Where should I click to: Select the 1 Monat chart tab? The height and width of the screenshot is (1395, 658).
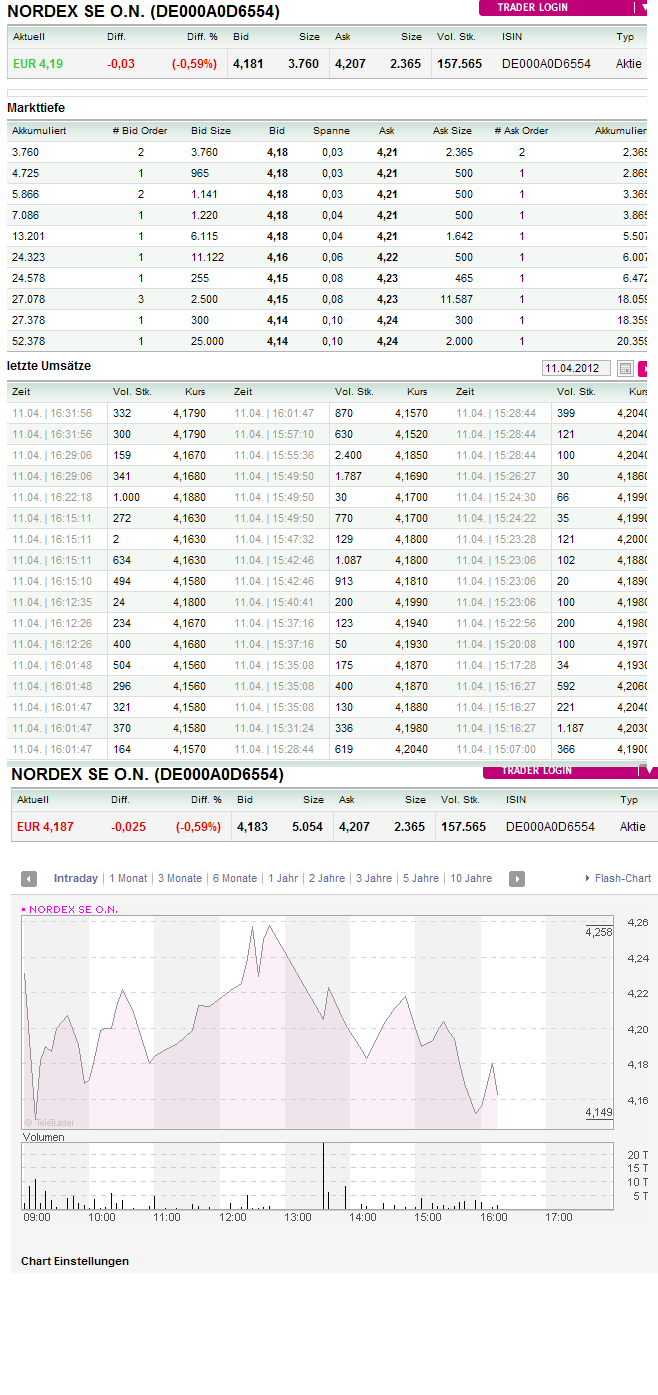[128, 879]
